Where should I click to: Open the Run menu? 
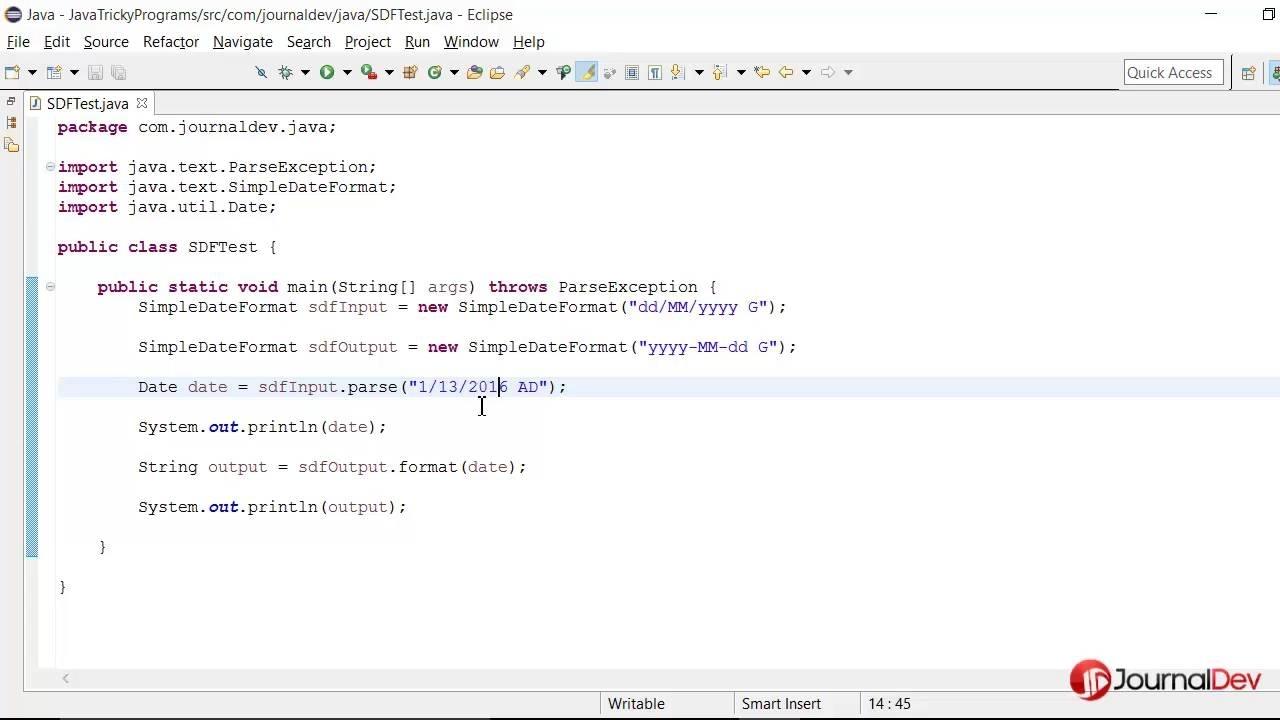tap(417, 42)
